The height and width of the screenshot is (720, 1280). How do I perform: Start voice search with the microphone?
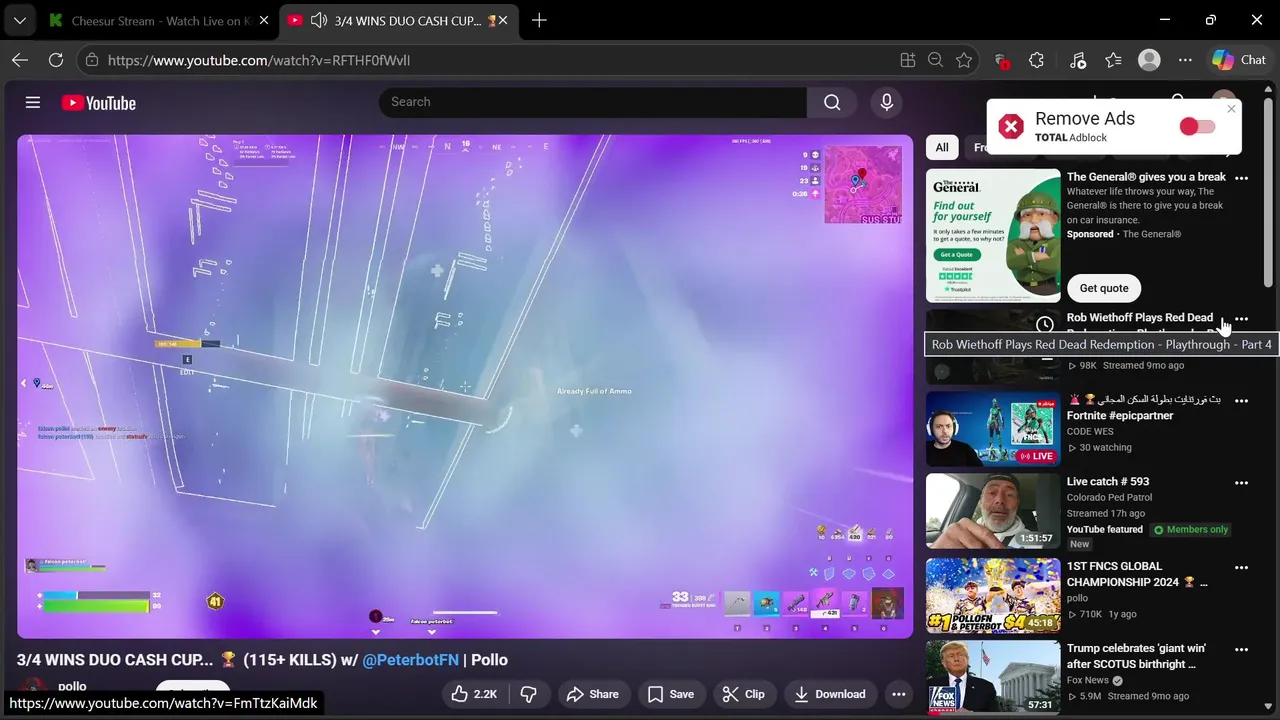tap(886, 102)
